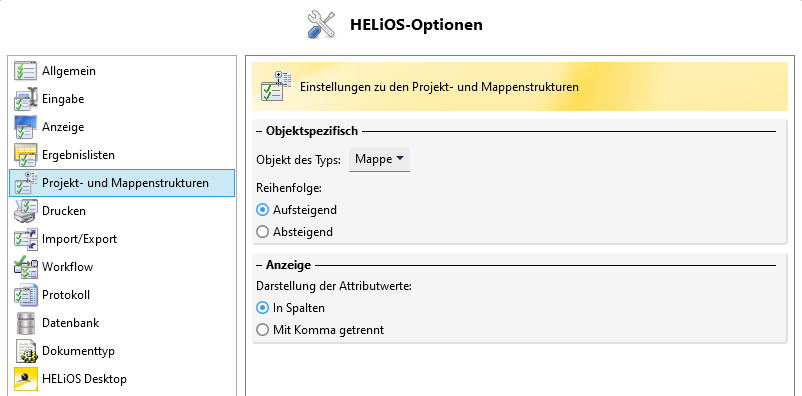Open Datenbank via its cylinder icon

(x=26, y=323)
